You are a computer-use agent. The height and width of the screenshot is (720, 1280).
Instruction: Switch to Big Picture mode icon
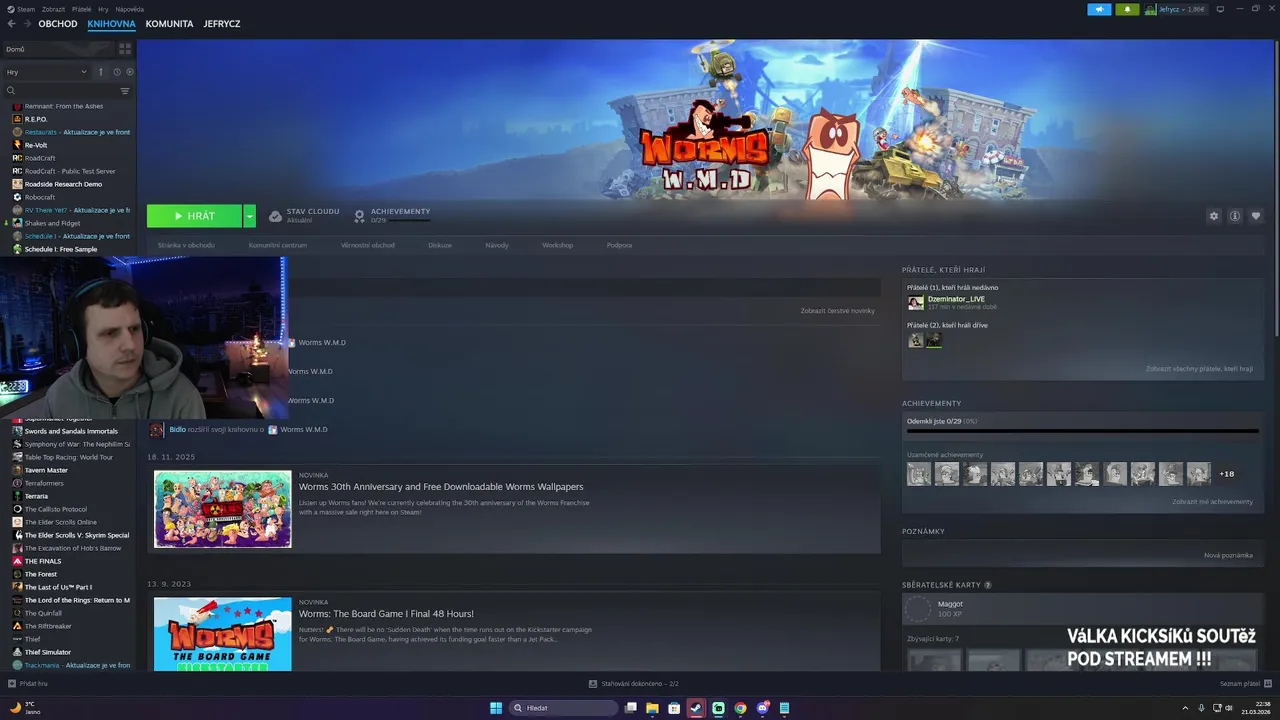pos(1220,9)
